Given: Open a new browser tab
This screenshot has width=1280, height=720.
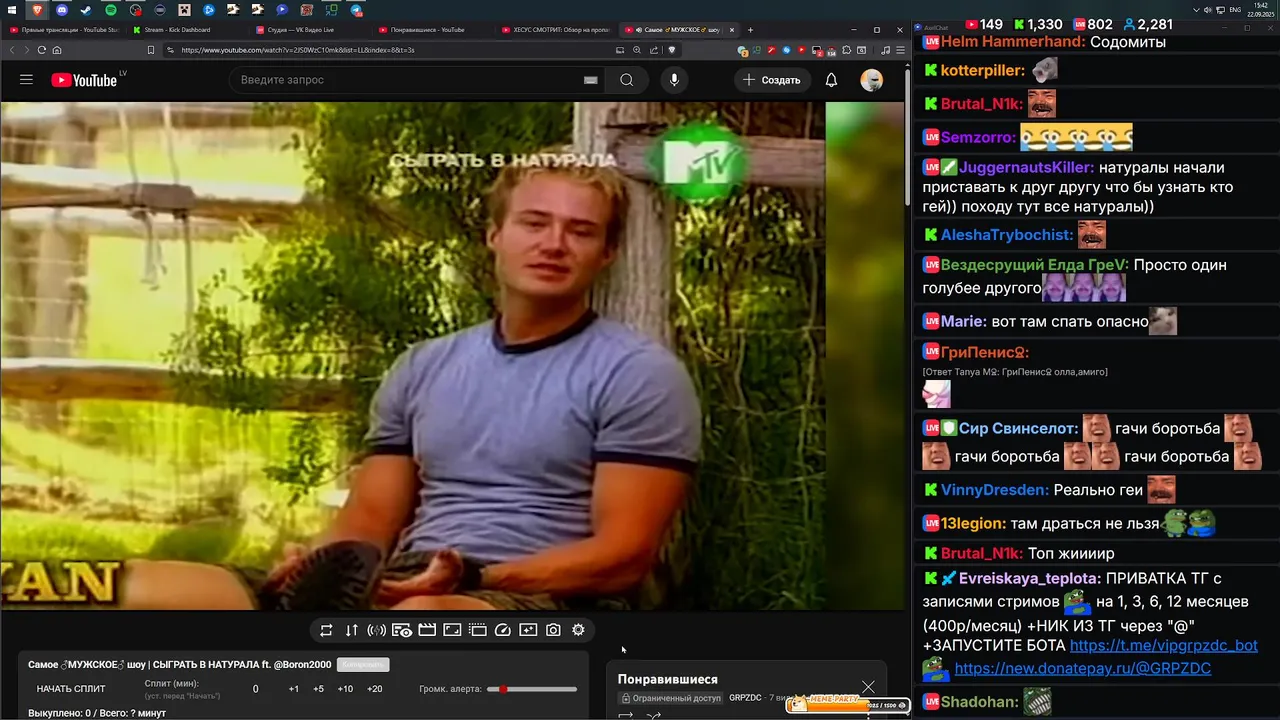Looking at the screenshot, I should [x=750, y=30].
